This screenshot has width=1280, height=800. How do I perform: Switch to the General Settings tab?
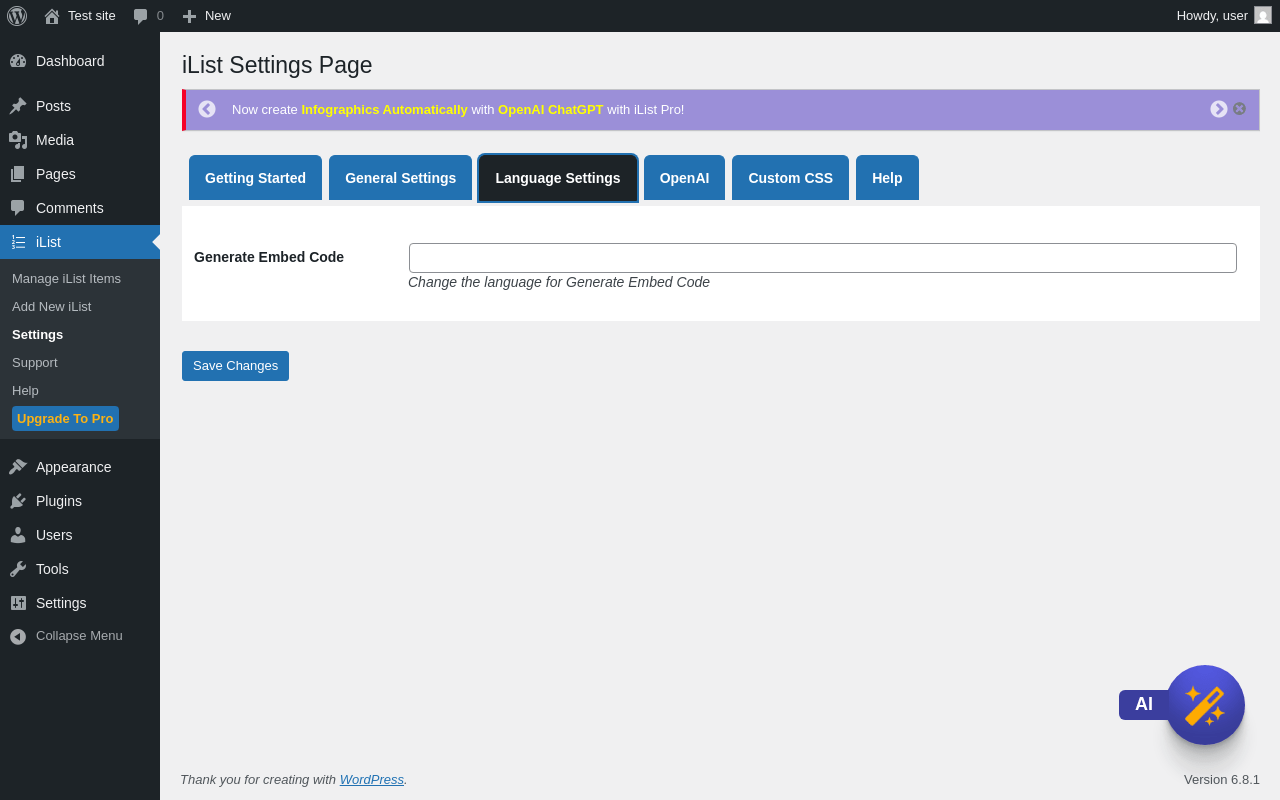pyautogui.click(x=400, y=178)
